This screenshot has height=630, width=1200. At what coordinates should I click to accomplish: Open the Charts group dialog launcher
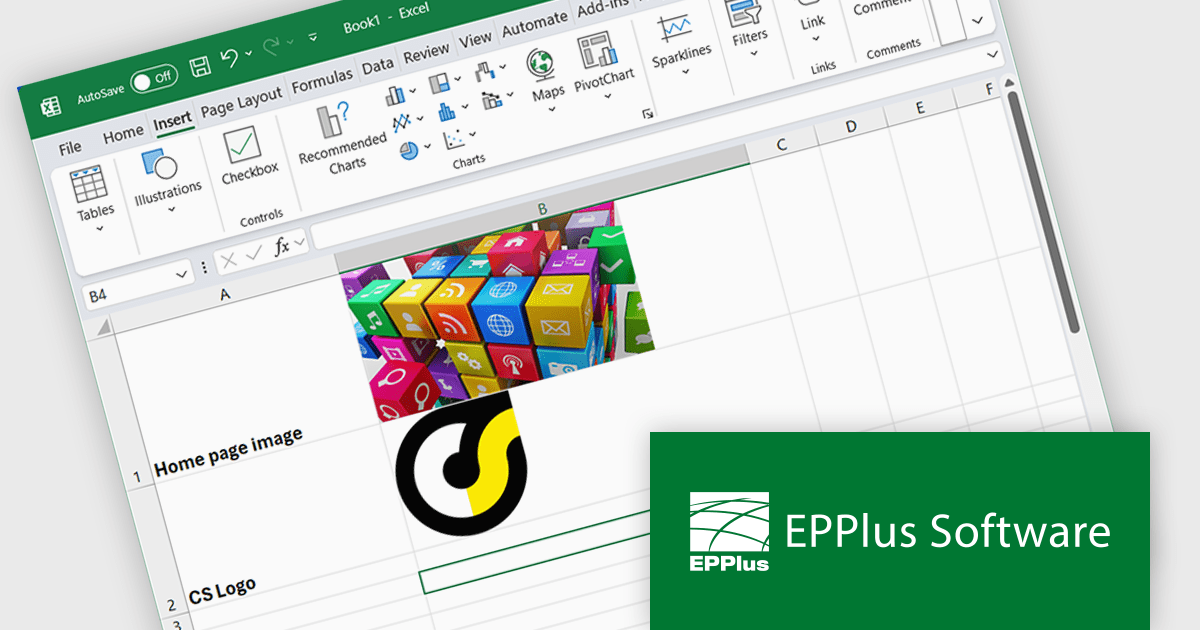tap(648, 115)
